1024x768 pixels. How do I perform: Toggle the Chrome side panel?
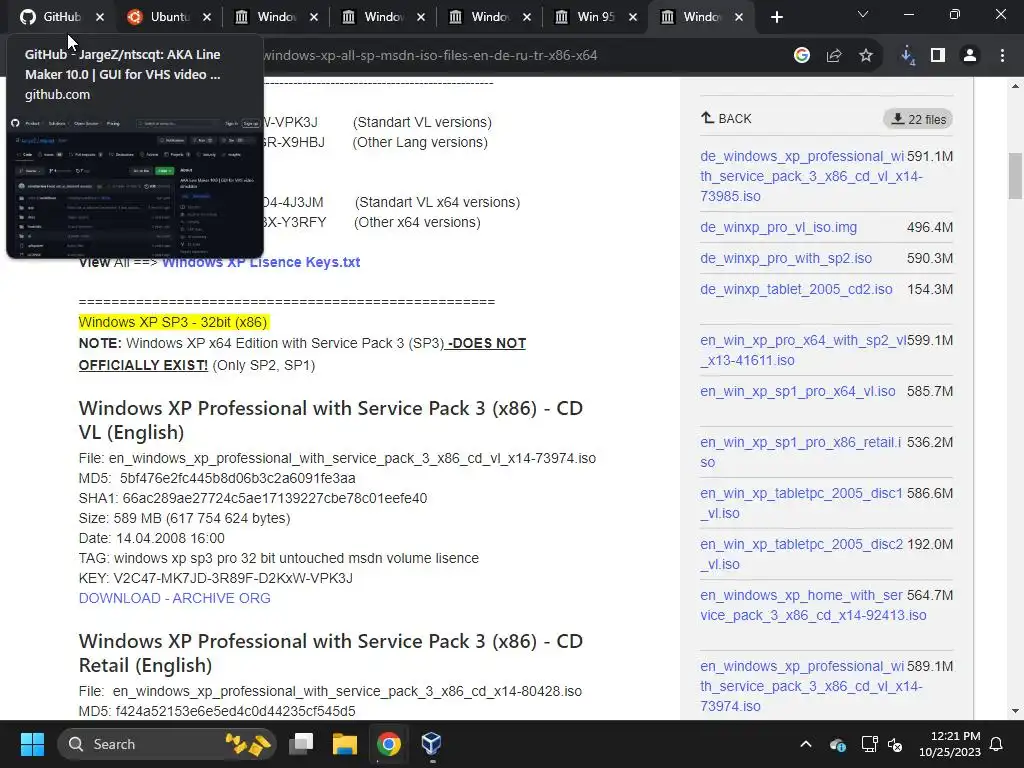pyautogui.click(x=938, y=56)
